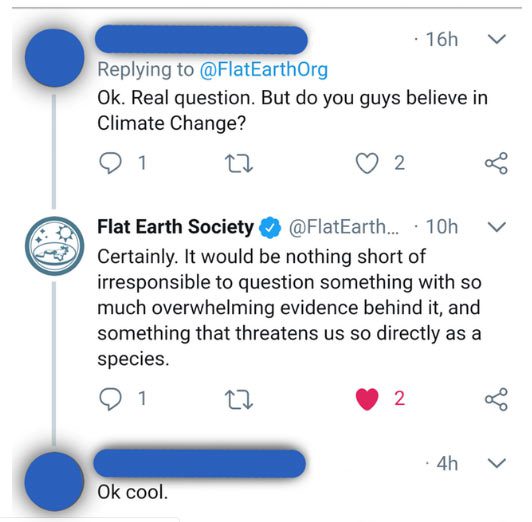Expand the 4h tweet options chevron
The image size is (532, 522).
pyautogui.click(x=497, y=463)
